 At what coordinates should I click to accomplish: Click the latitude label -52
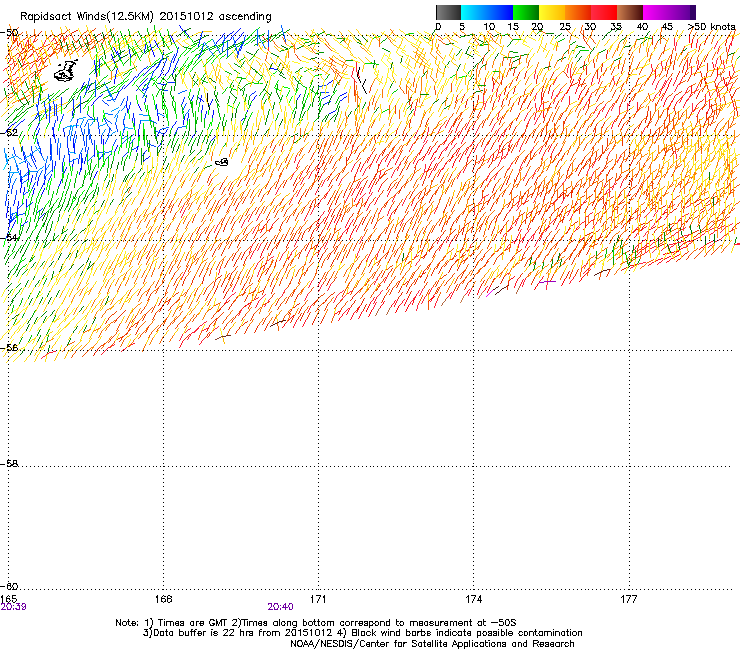tap(9, 133)
